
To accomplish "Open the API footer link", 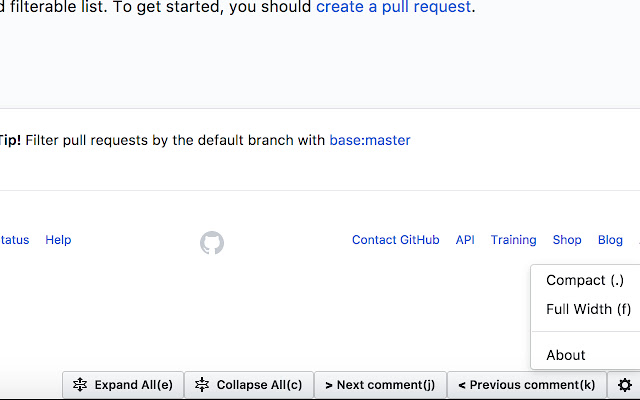I will 465,240.
